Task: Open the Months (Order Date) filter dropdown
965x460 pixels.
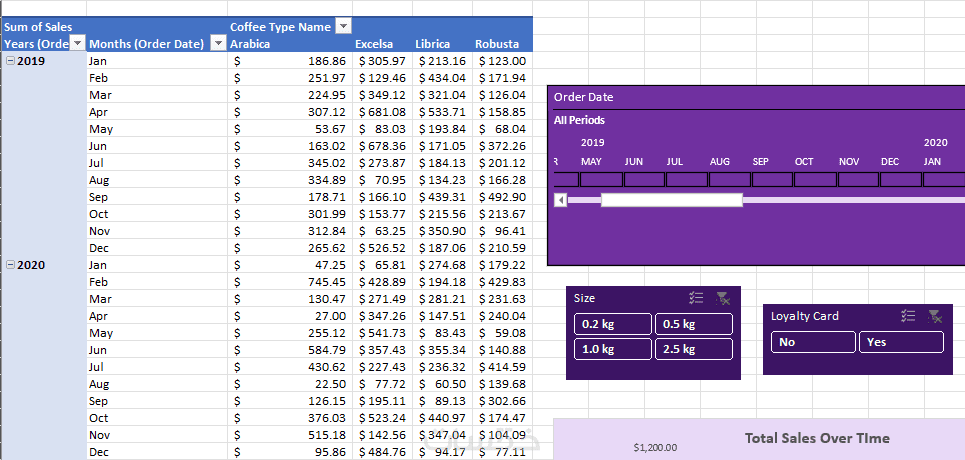Action: click(219, 44)
